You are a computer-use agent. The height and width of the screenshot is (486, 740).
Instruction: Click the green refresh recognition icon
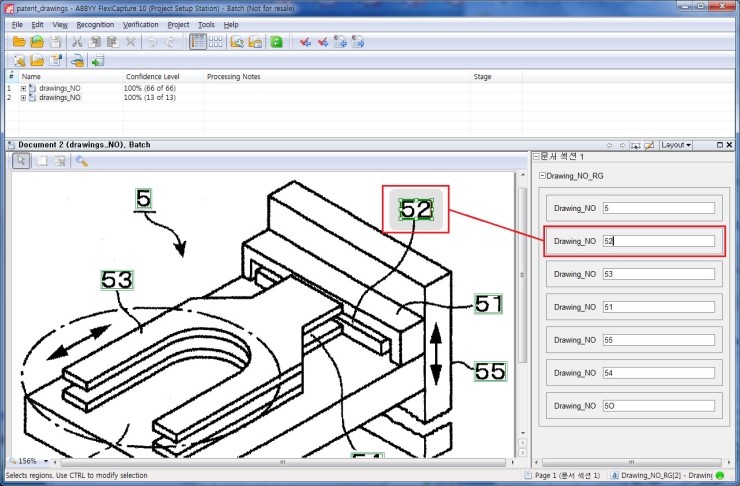point(276,42)
